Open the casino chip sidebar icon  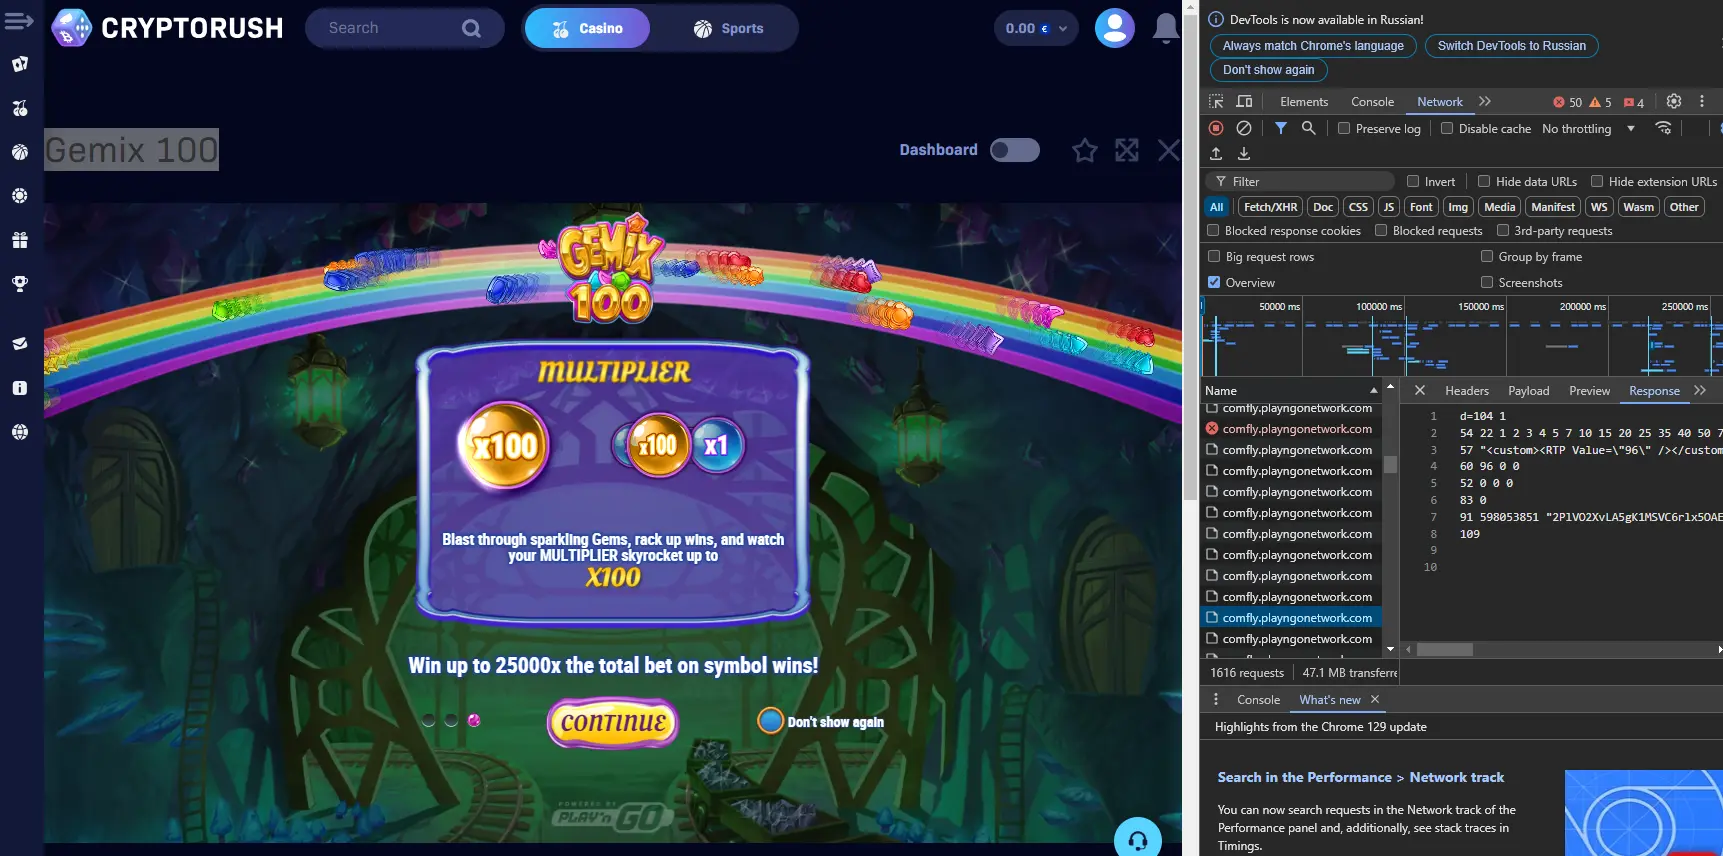pos(19,196)
